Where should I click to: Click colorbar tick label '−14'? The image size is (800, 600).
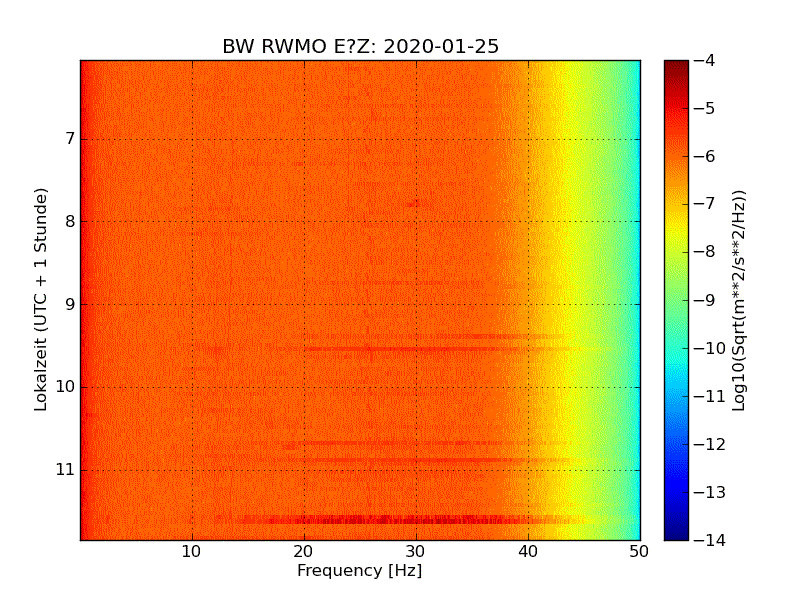pyautogui.click(x=710, y=540)
